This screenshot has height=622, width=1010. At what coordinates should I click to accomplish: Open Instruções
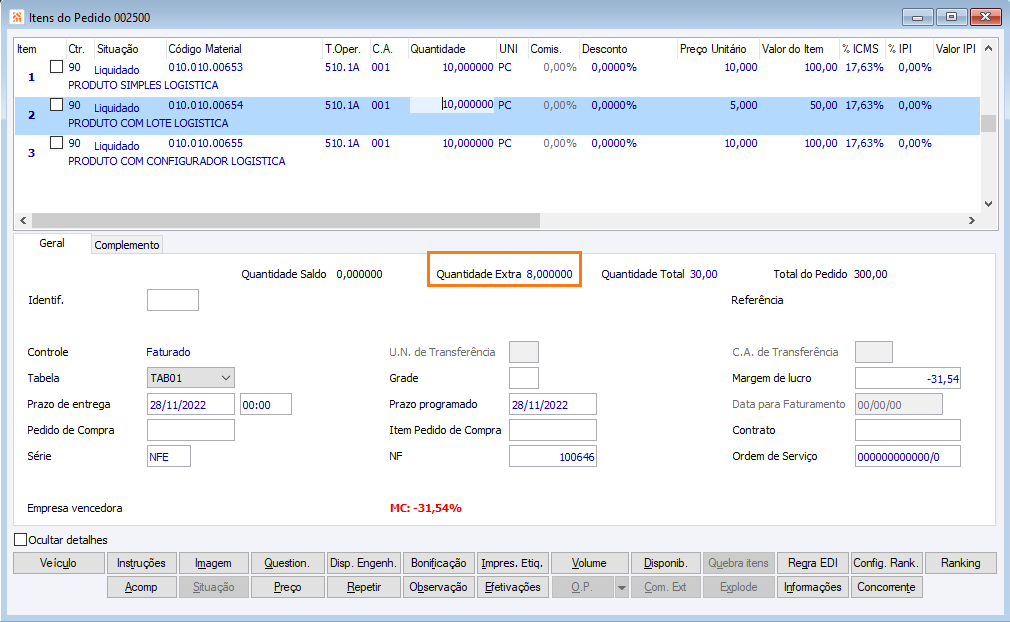pyautogui.click(x=141, y=563)
